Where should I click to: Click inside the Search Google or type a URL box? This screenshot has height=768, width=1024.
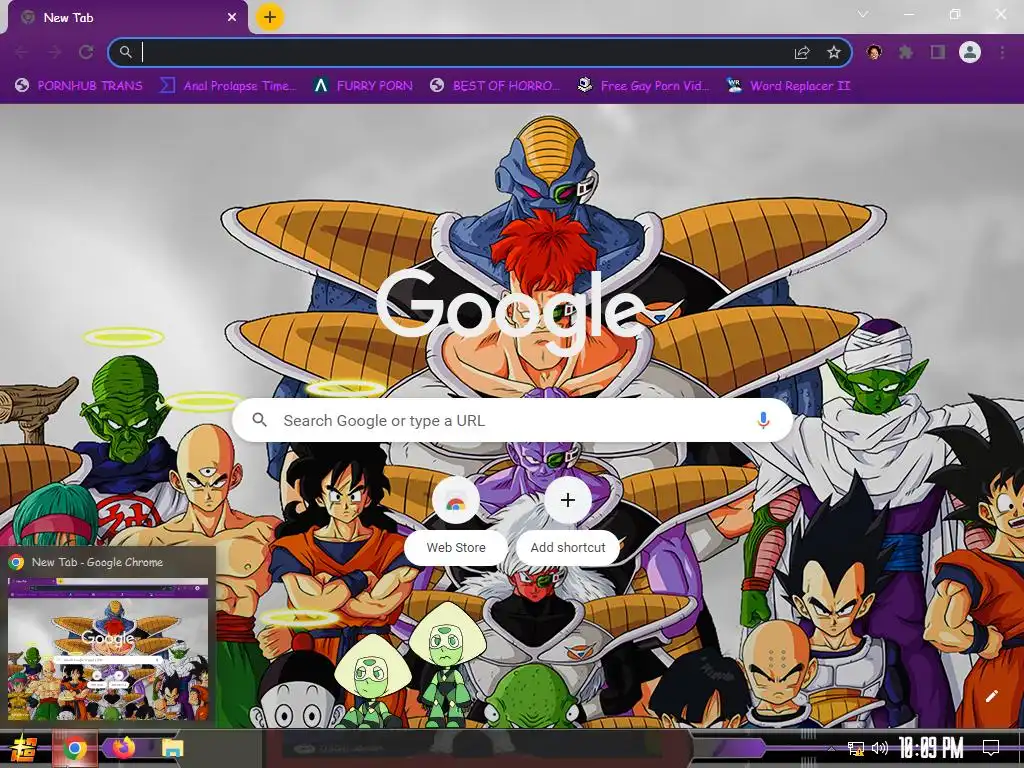(513, 420)
